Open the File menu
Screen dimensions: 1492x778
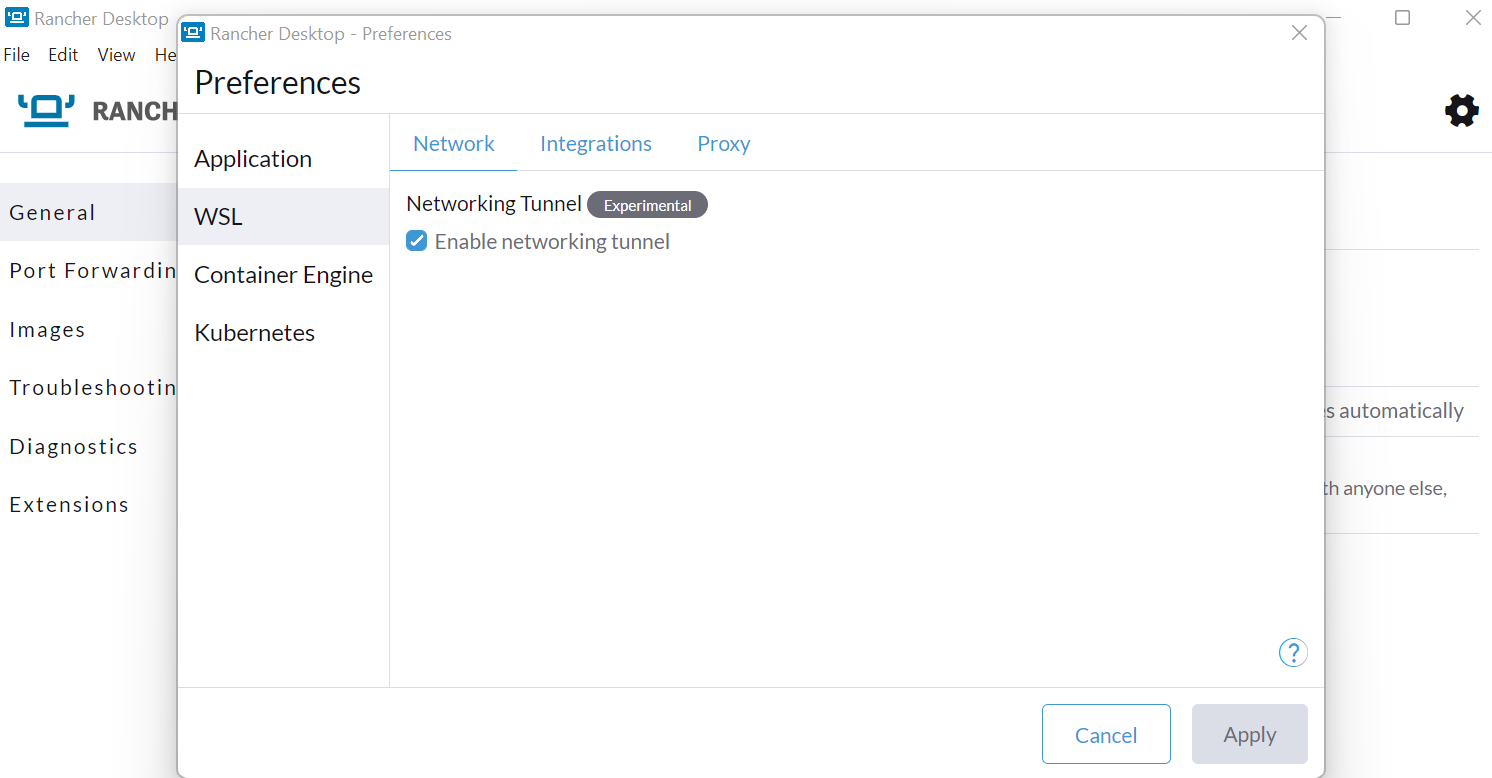(17, 55)
